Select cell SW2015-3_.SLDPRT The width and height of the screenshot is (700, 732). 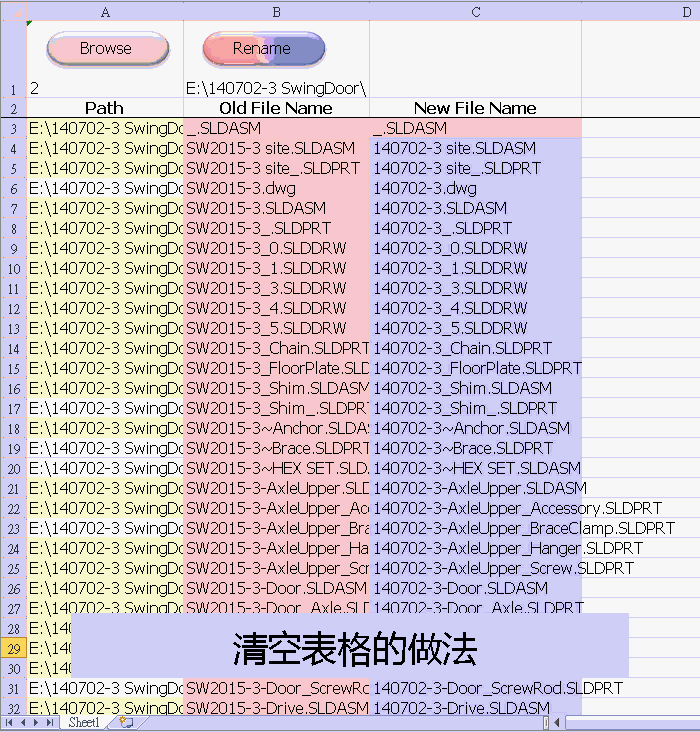[x=276, y=228]
